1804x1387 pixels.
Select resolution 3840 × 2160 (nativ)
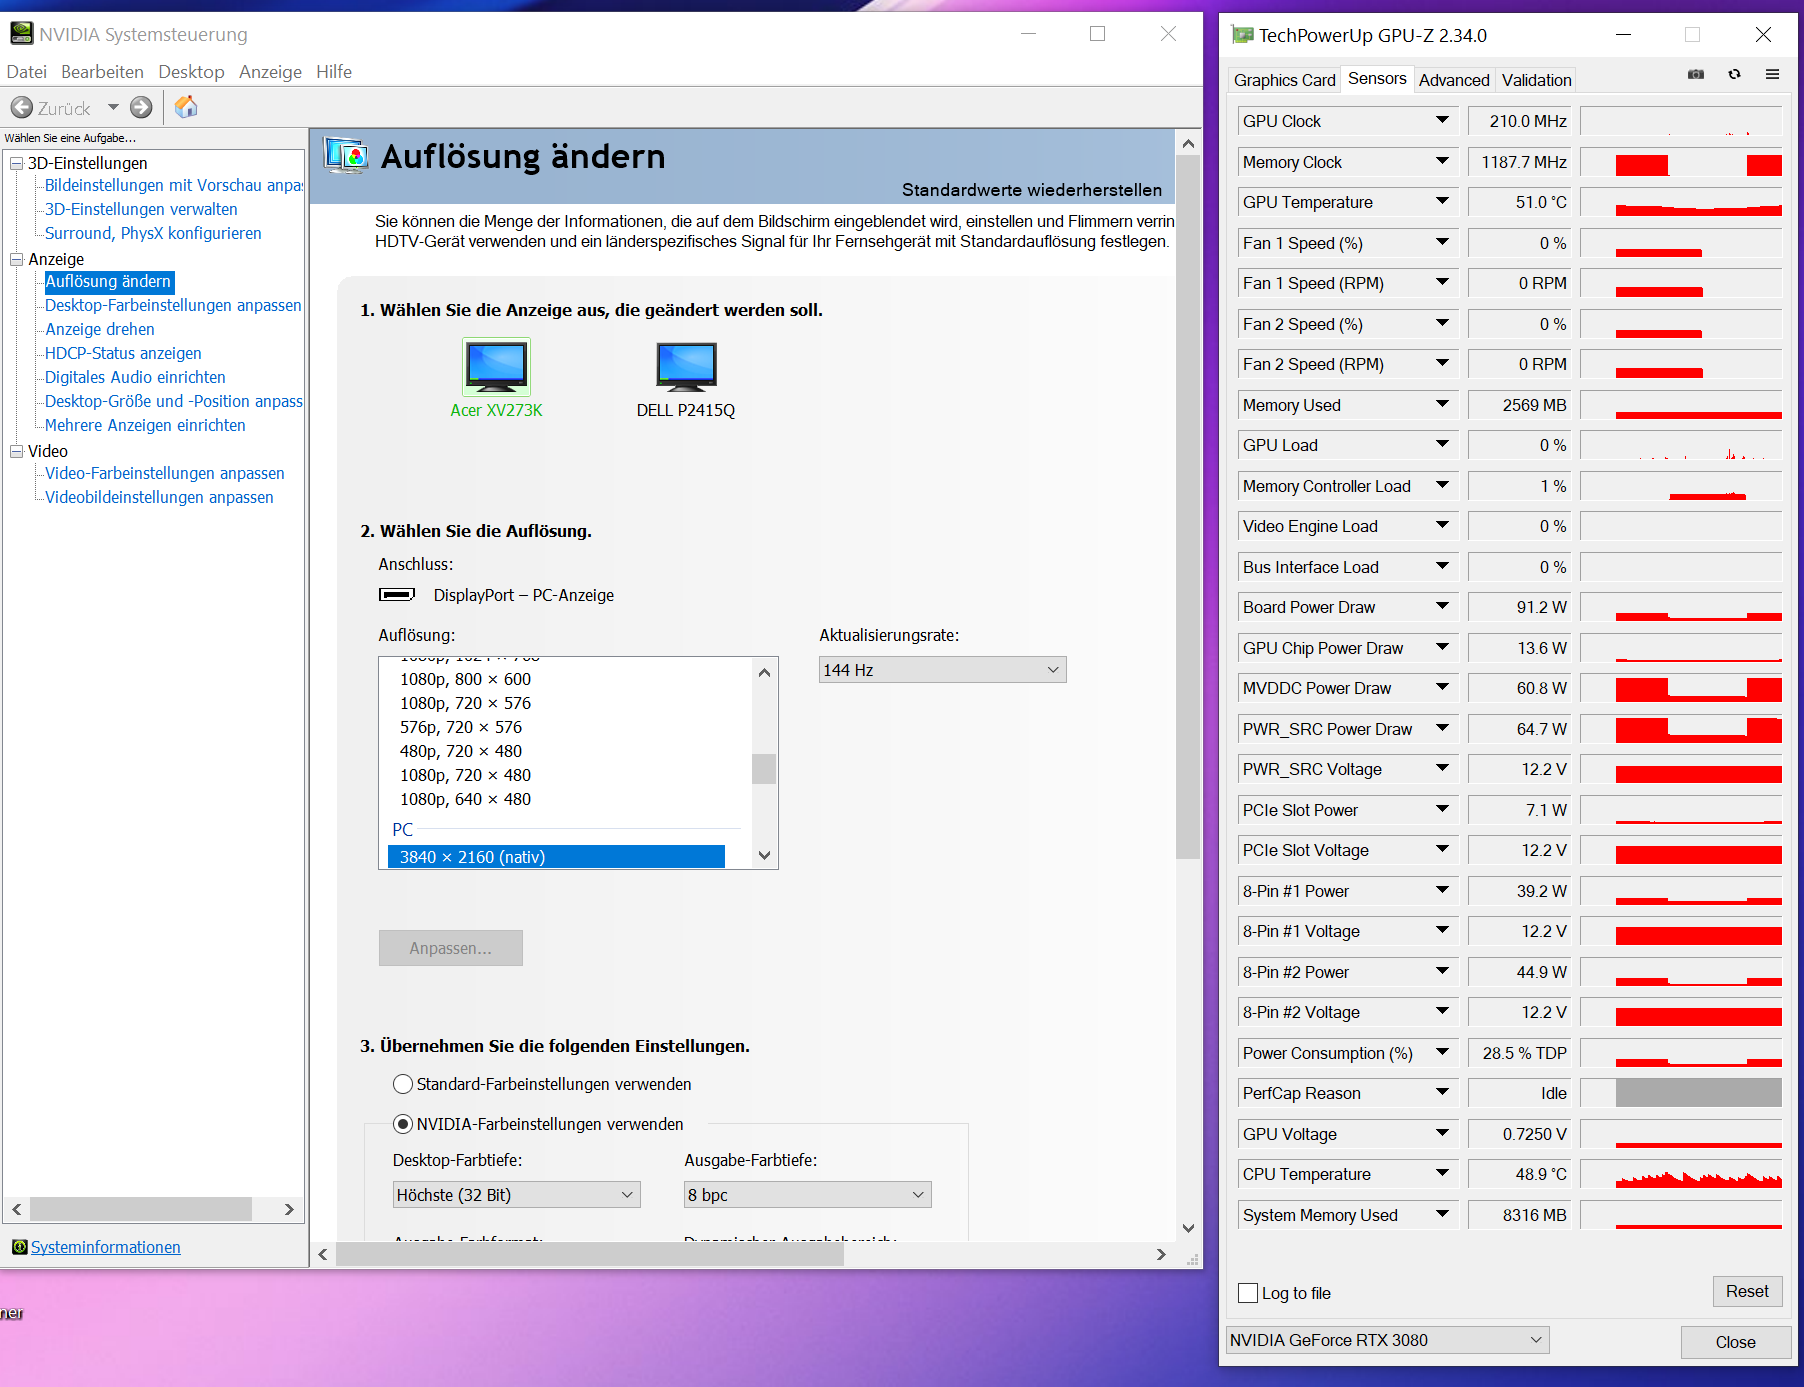(556, 857)
